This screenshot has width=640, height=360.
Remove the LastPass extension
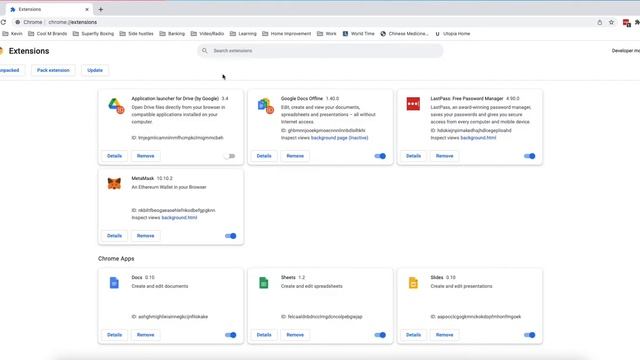click(444, 156)
